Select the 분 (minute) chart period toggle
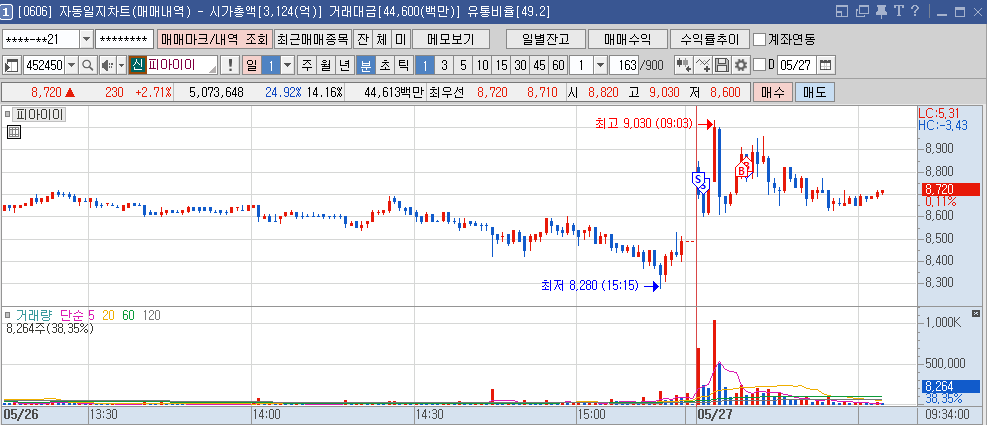This screenshot has width=987, height=425. point(365,65)
